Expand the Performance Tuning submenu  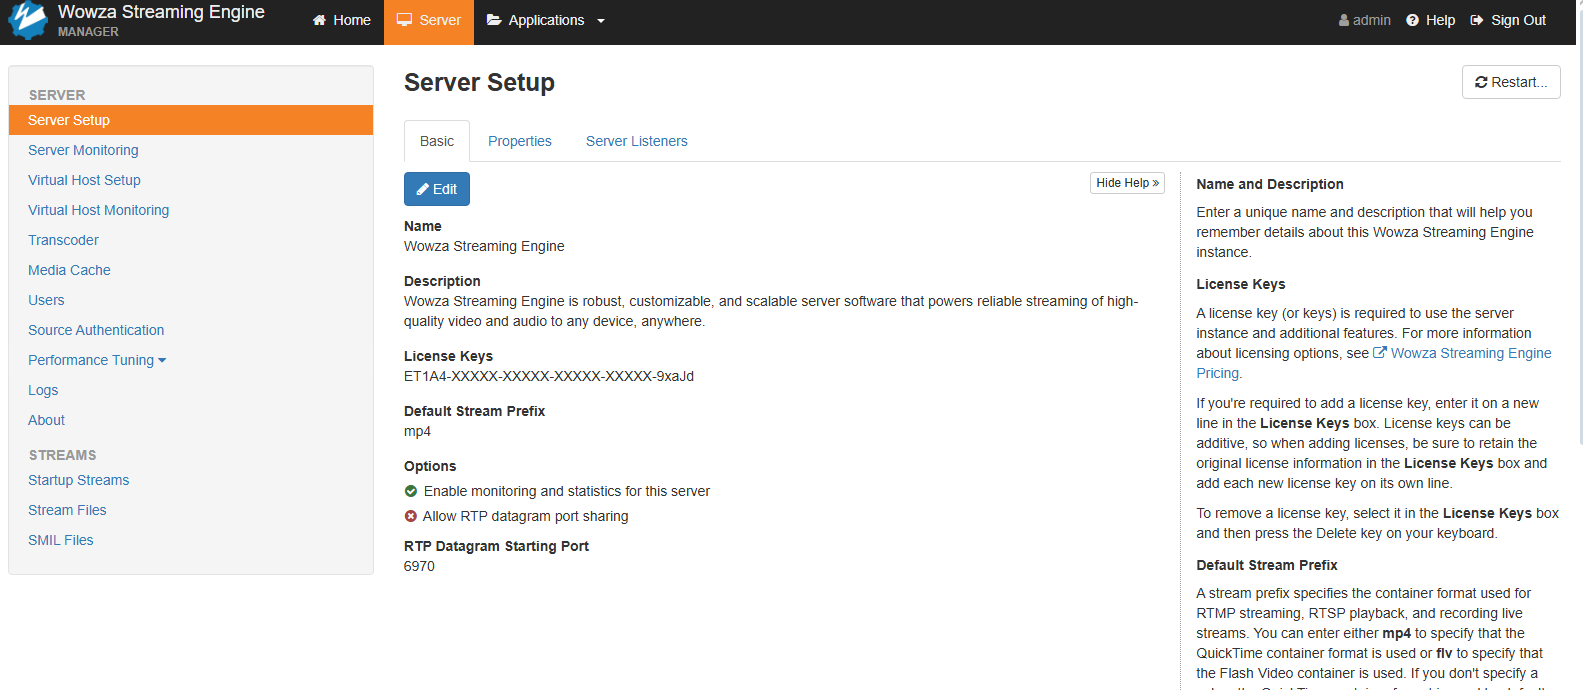pos(97,360)
